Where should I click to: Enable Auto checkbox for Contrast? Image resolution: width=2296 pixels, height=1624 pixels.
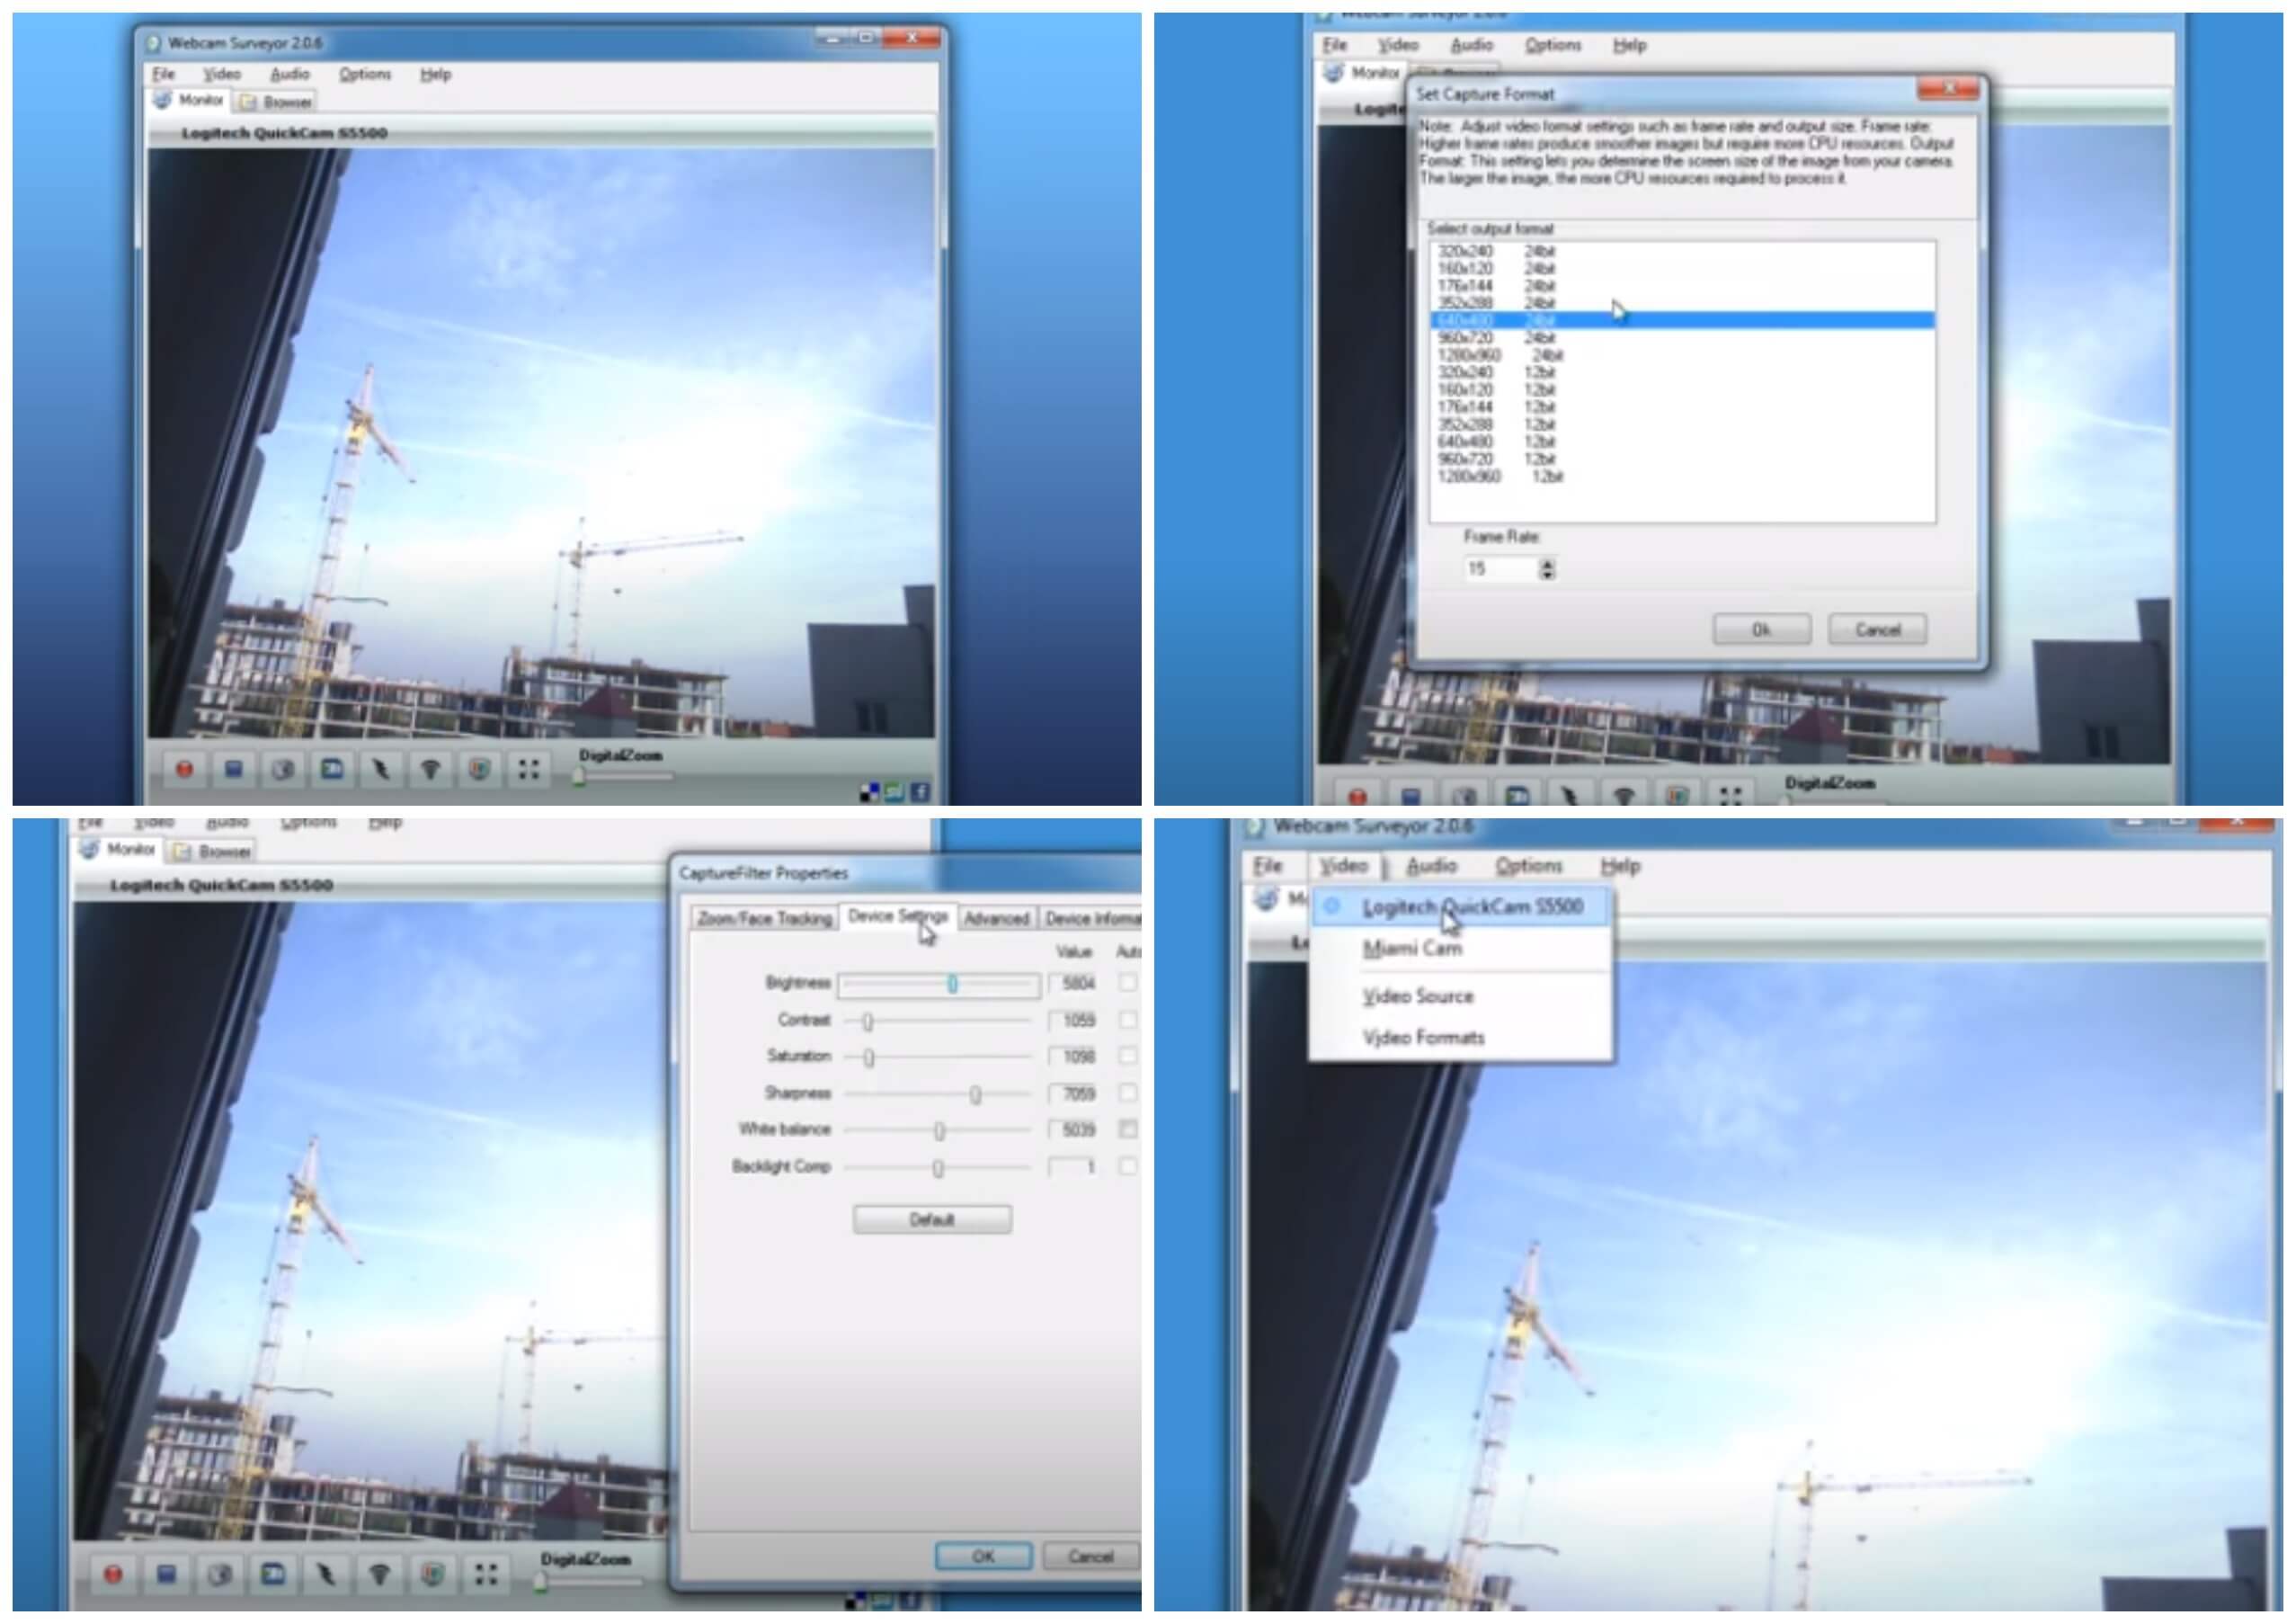[1128, 1020]
